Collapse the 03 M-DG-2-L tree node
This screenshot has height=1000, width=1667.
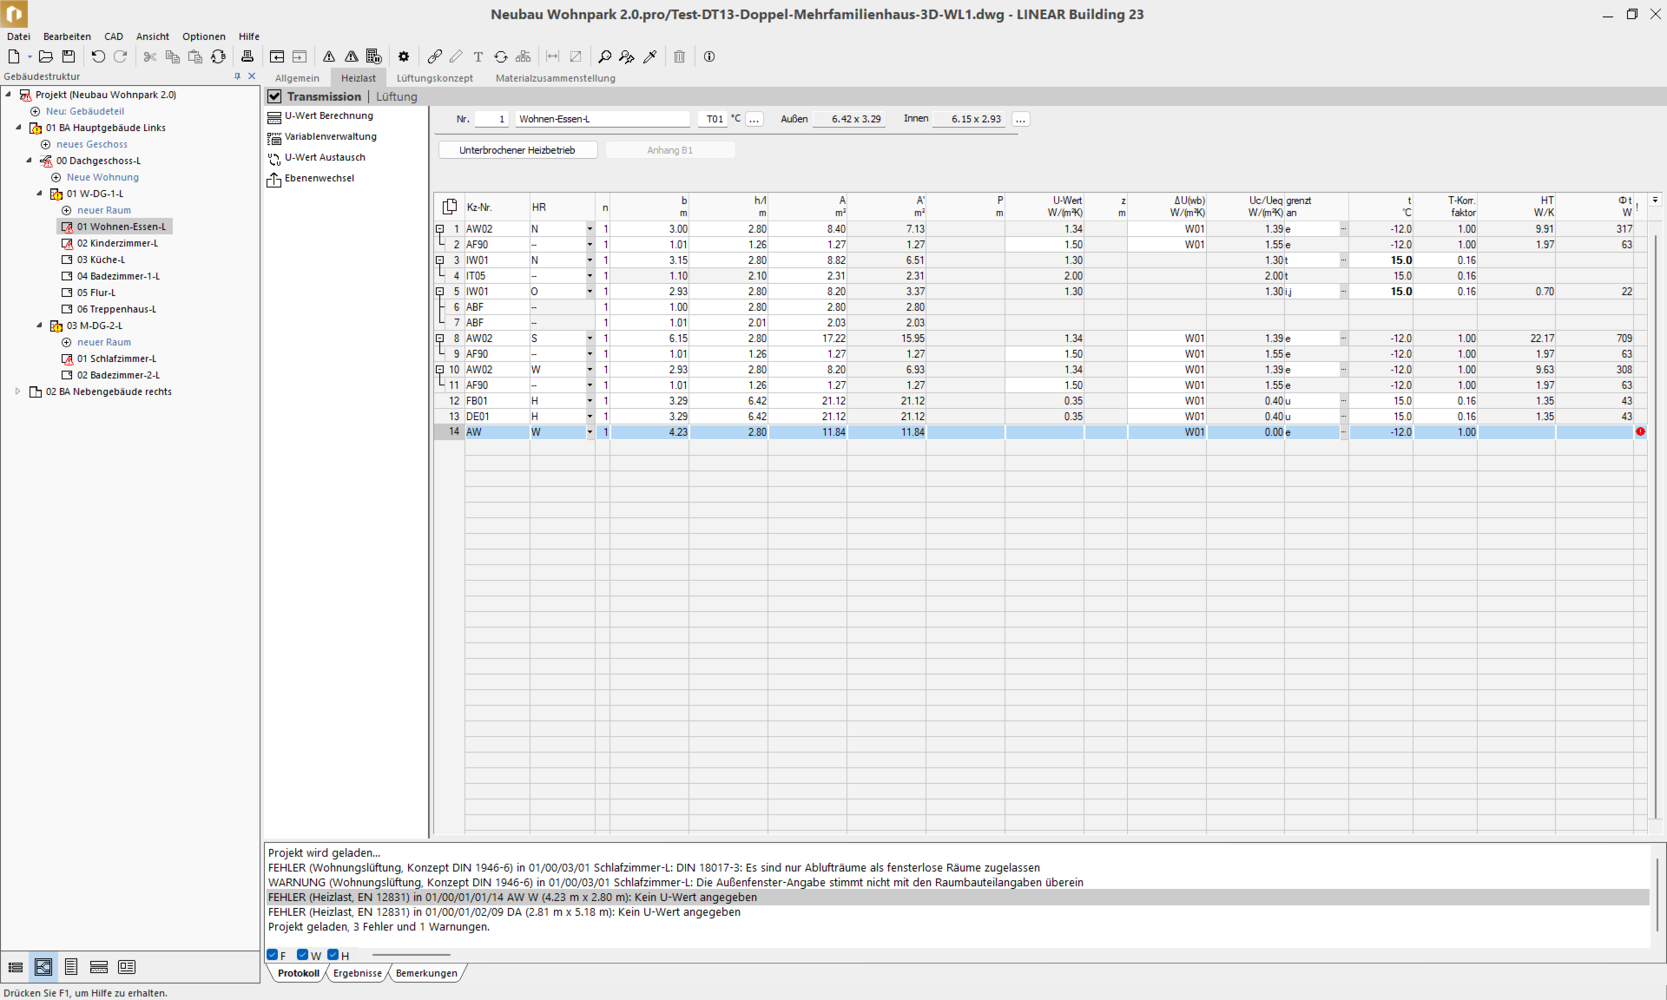(x=40, y=326)
